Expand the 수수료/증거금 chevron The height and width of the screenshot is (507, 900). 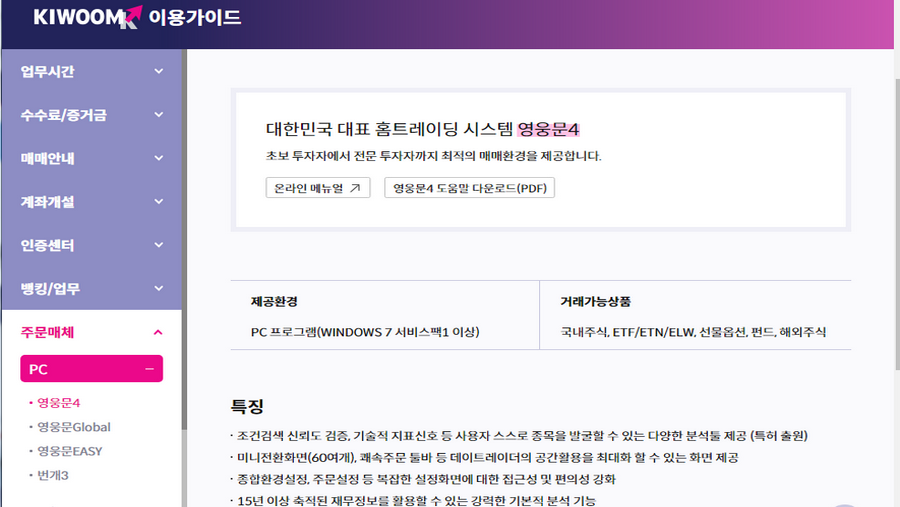(158, 115)
